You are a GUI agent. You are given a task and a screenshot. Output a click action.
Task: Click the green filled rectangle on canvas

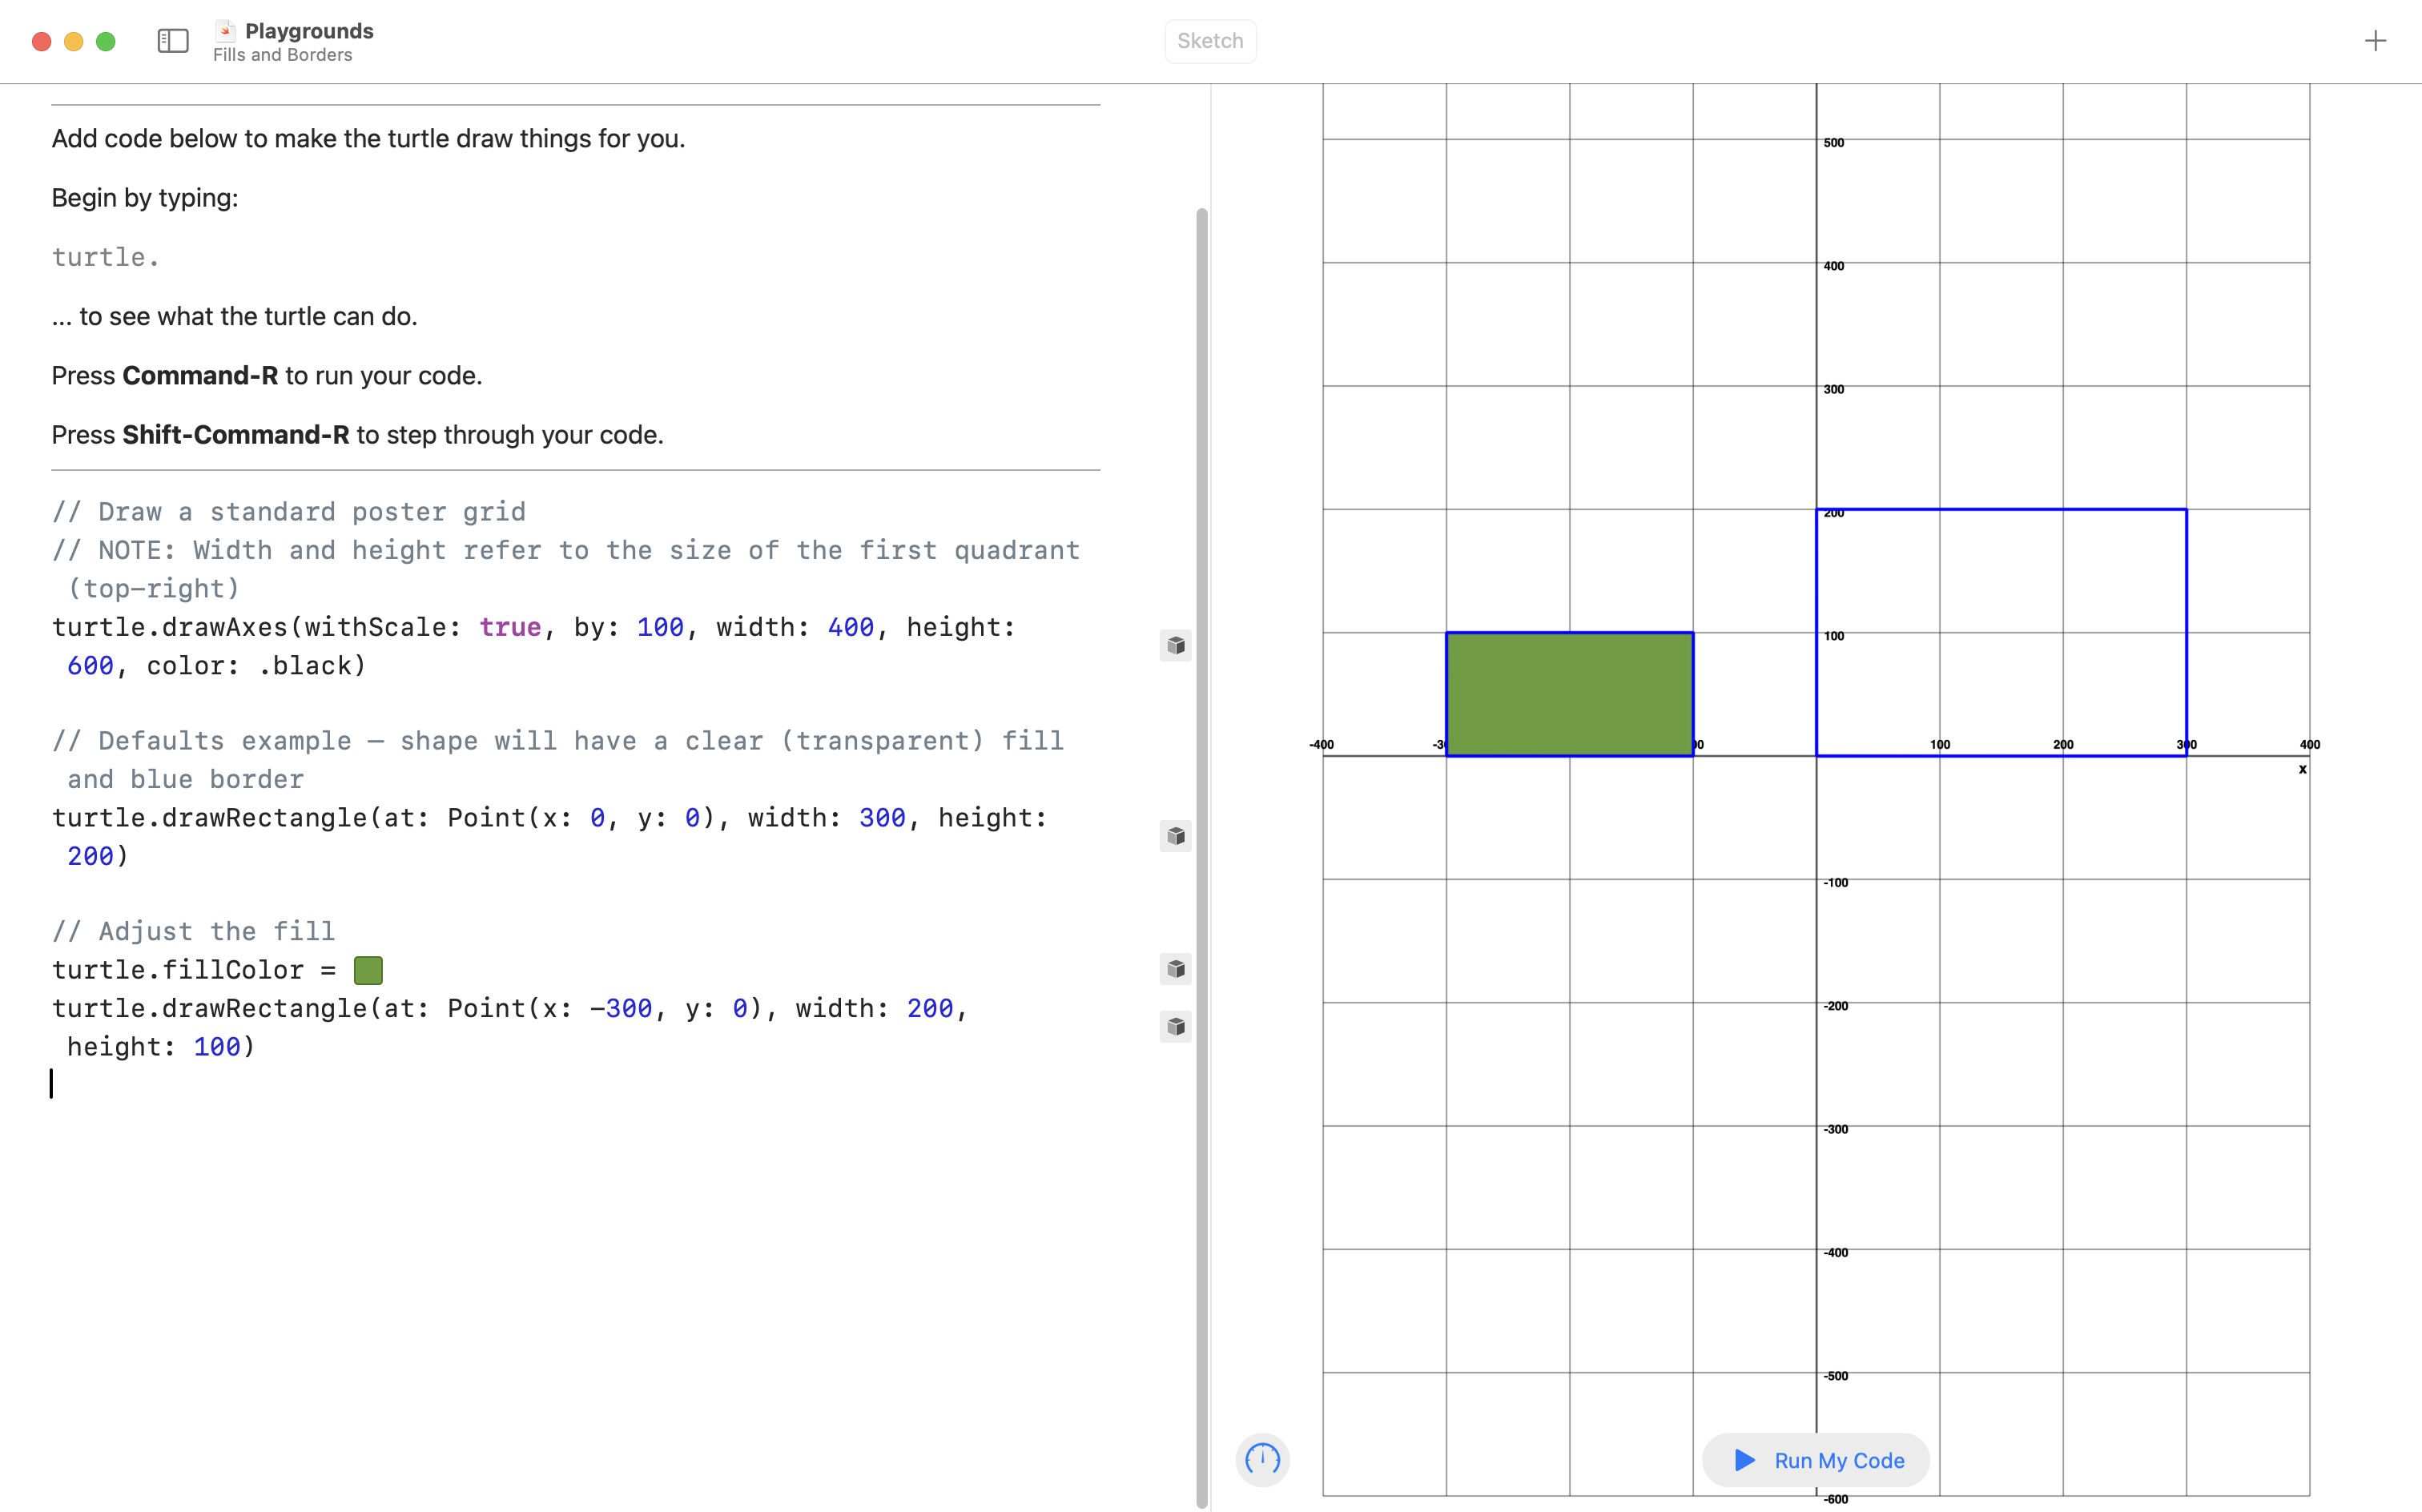pyautogui.click(x=1569, y=694)
